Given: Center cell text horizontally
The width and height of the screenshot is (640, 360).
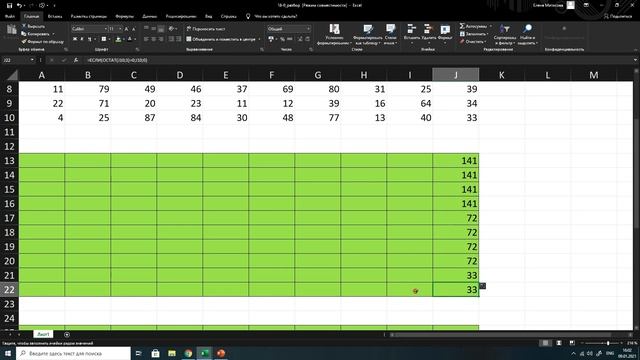Looking at the screenshot, I should pyautogui.click(x=153, y=39).
